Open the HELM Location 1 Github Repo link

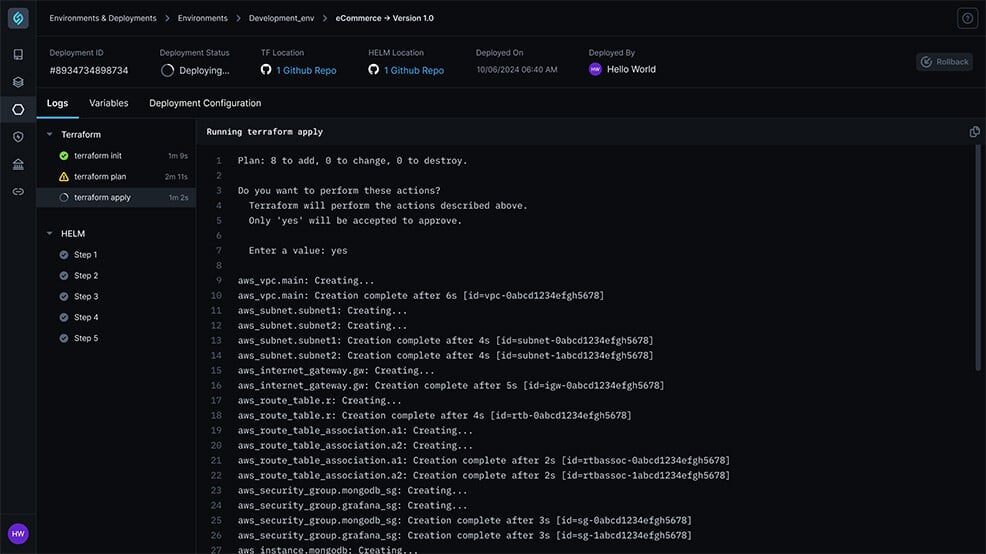click(414, 70)
